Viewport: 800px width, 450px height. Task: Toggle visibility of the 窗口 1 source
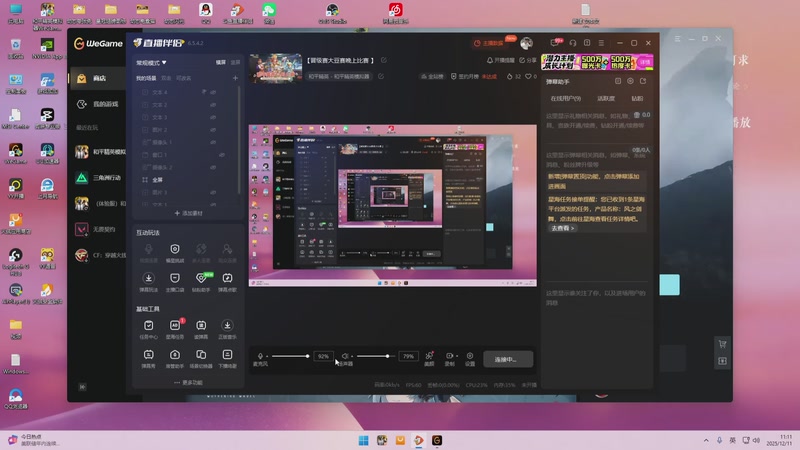tap(222, 155)
